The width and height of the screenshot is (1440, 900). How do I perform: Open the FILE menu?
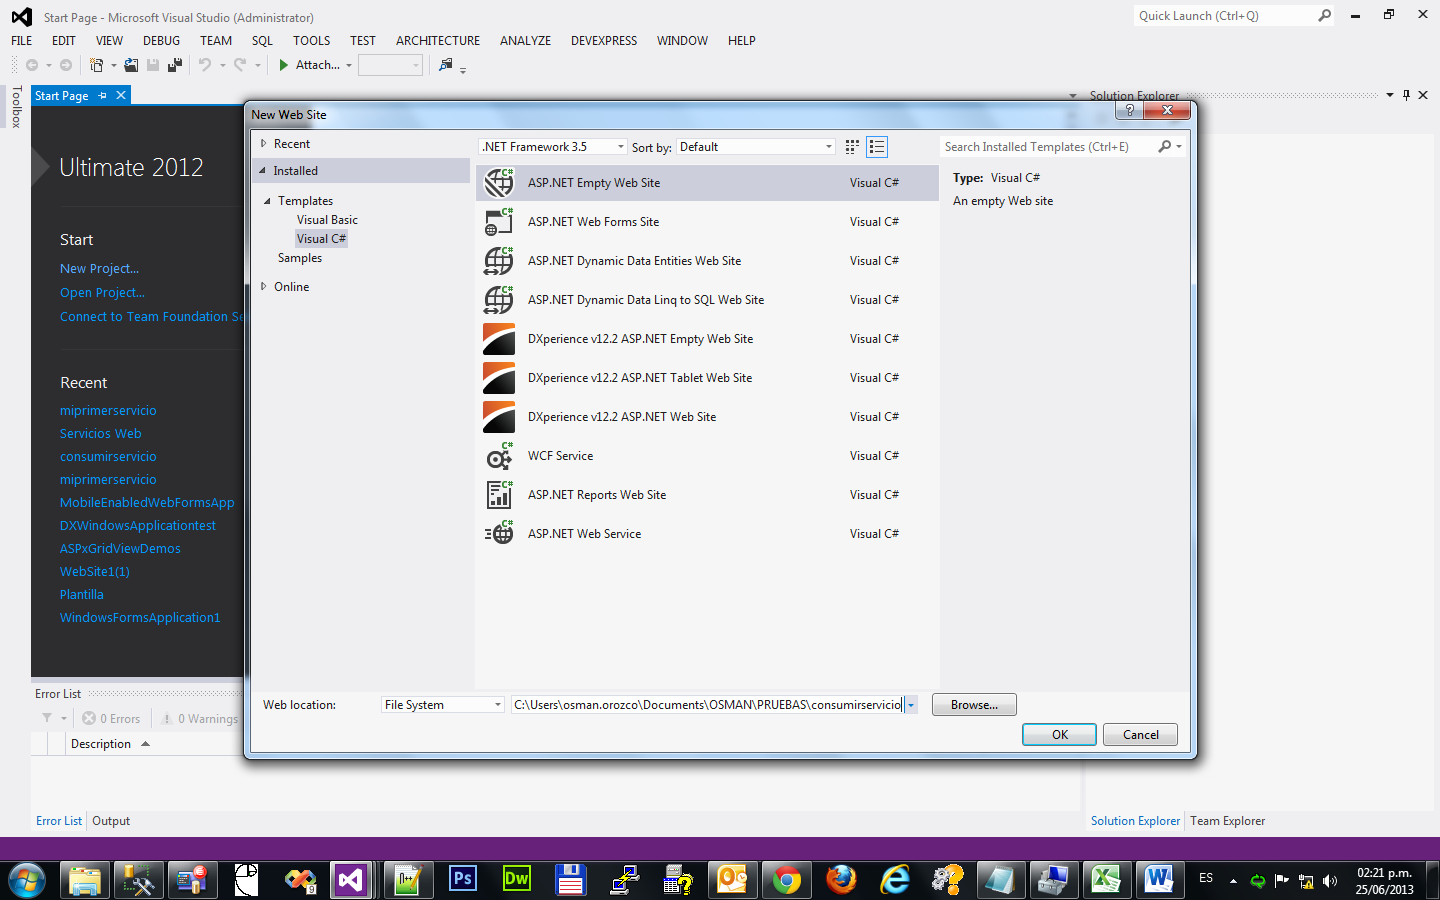click(22, 41)
